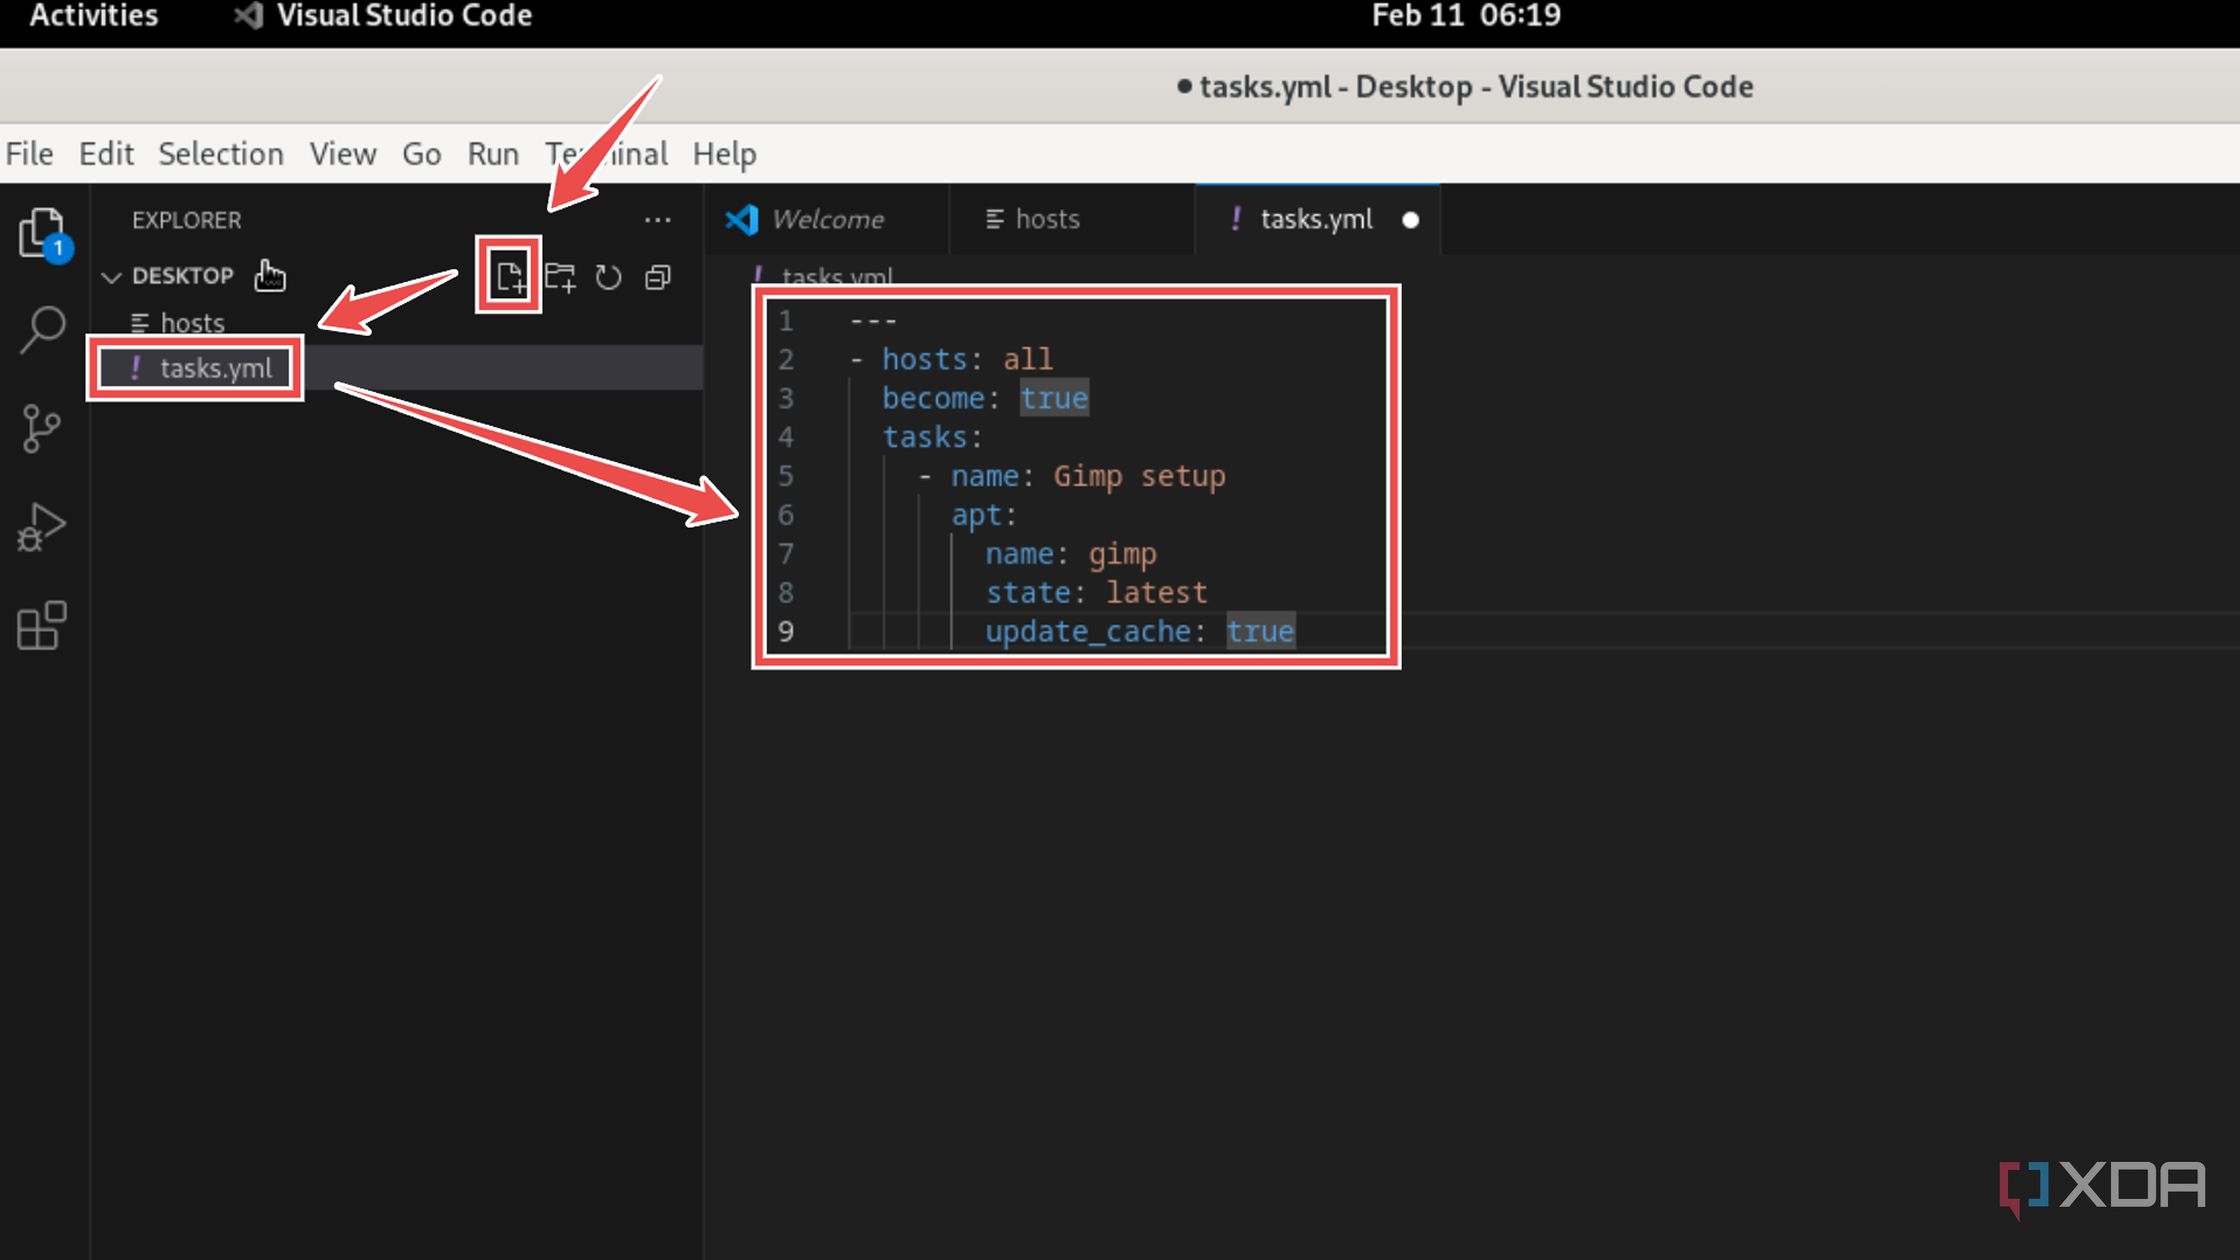2240x1260 pixels.
Task: Open the hosts file from the Explorer
Action: [192, 322]
